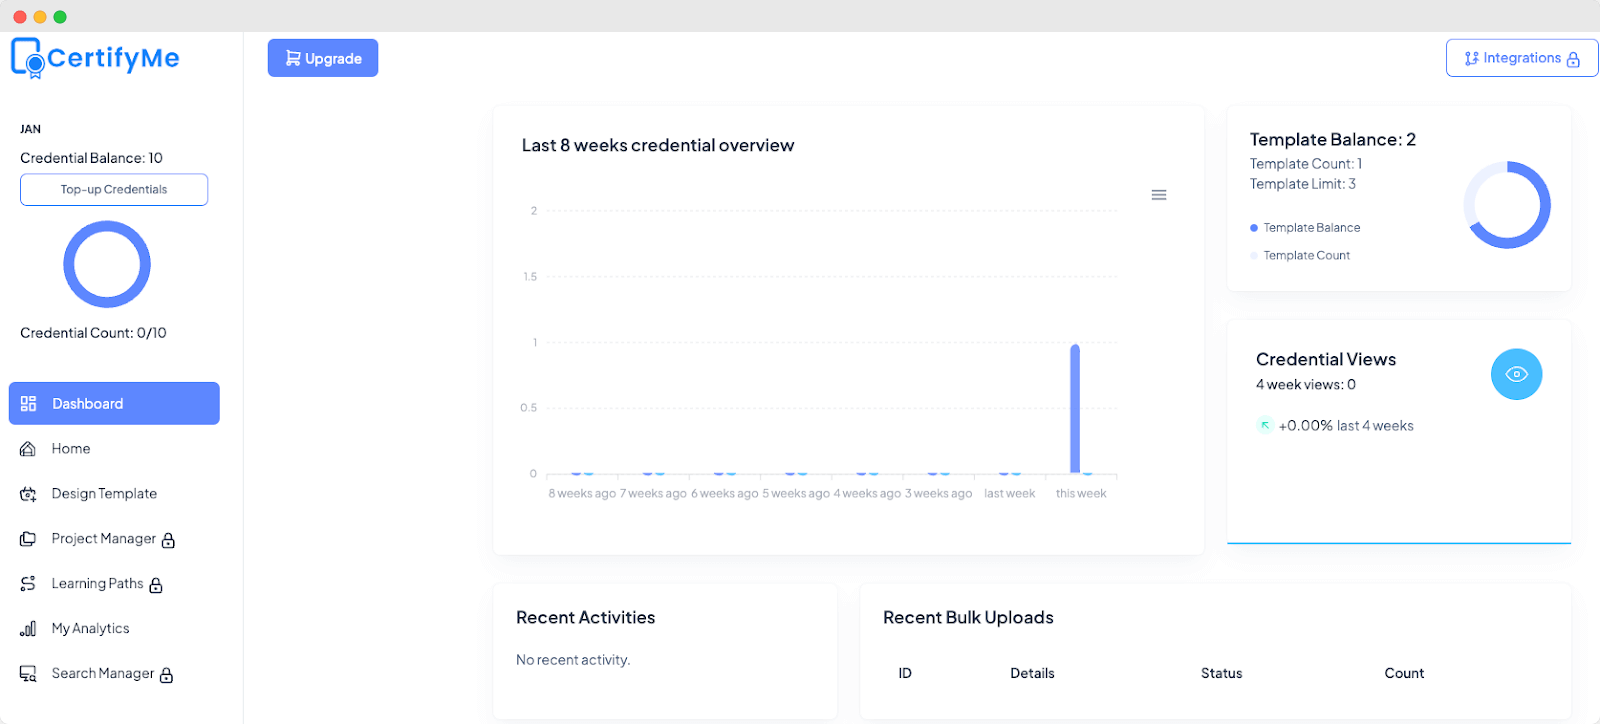Click the yellow macOS minimize button
1600x724 pixels.
click(40, 17)
